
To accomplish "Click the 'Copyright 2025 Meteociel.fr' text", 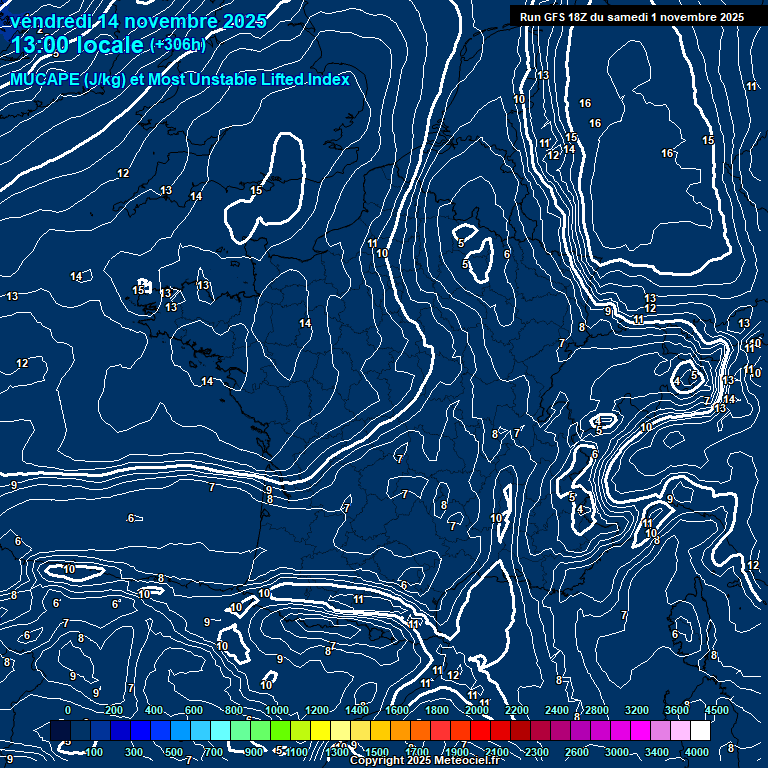I will 425,760.
